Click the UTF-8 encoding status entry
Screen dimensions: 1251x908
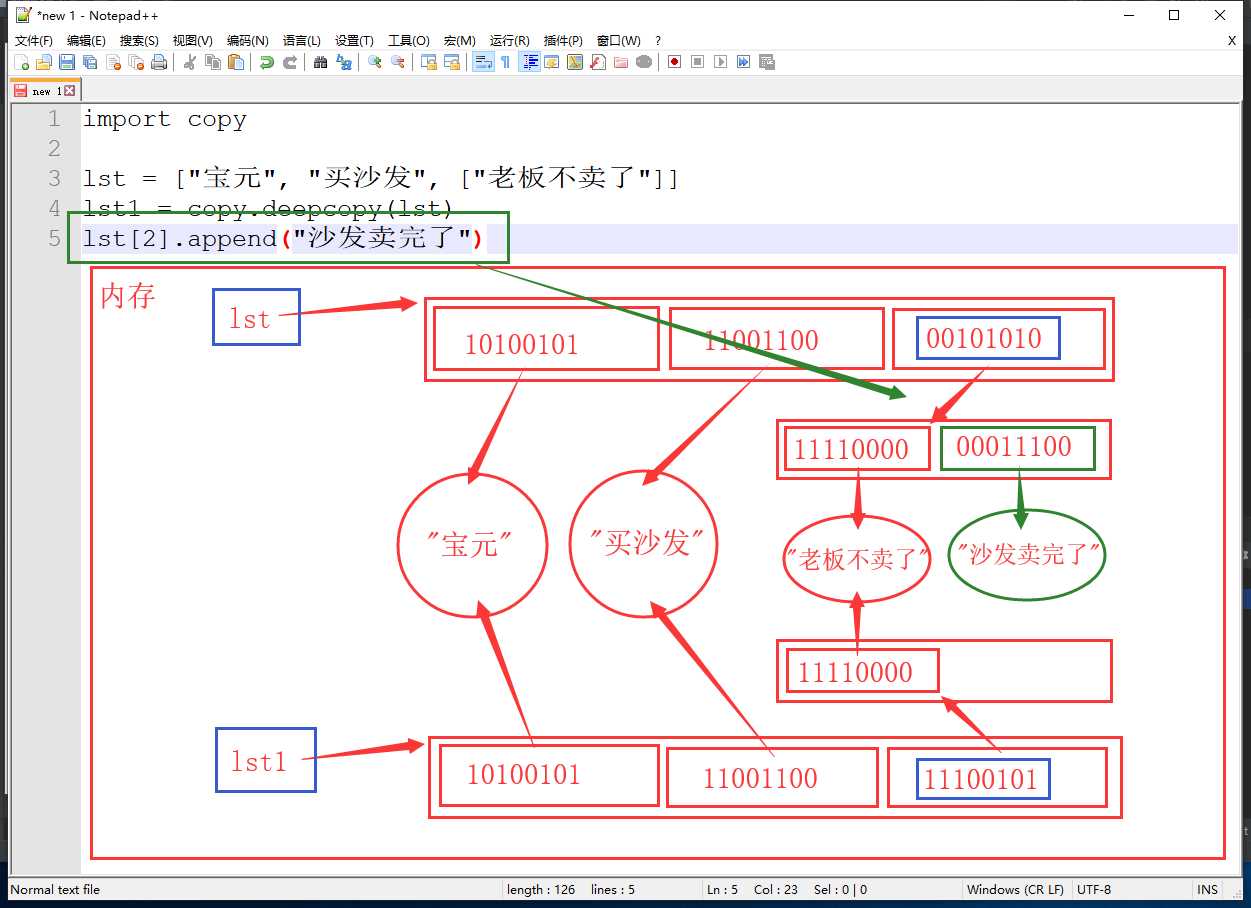tap(1094, 889)
